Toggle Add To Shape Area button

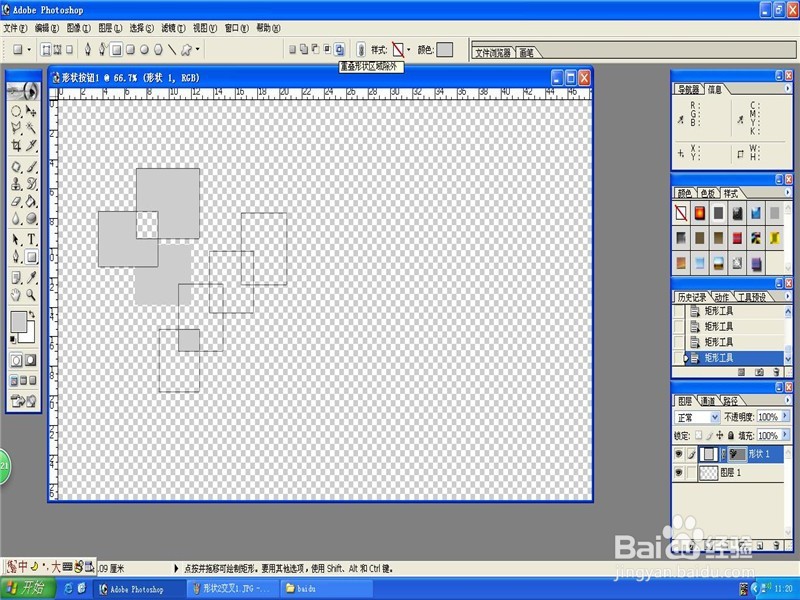point(304,49)
